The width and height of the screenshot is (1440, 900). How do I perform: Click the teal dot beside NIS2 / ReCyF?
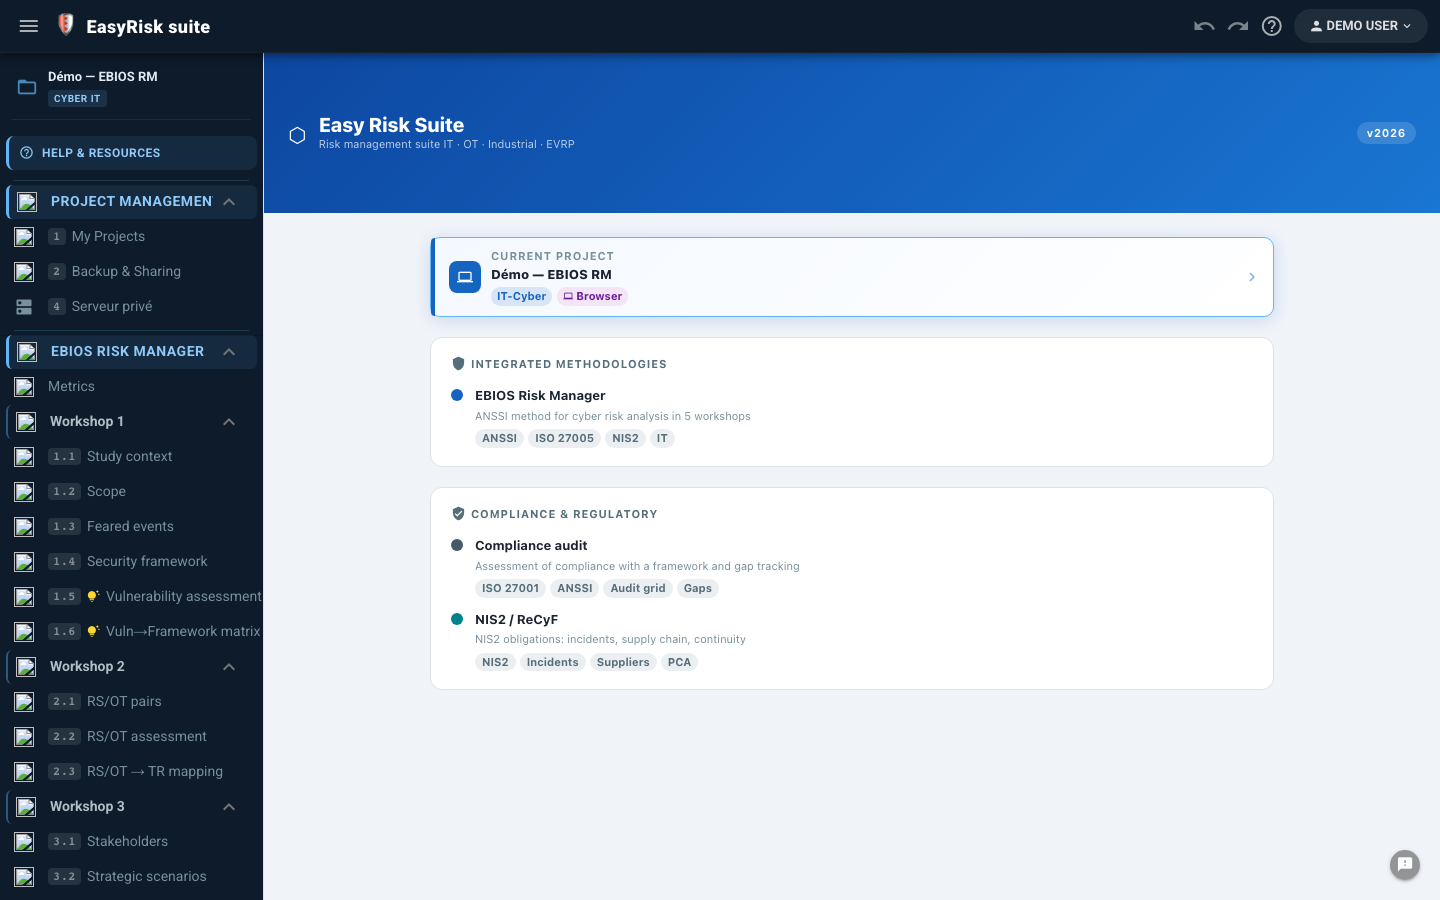tap(457, 619)
